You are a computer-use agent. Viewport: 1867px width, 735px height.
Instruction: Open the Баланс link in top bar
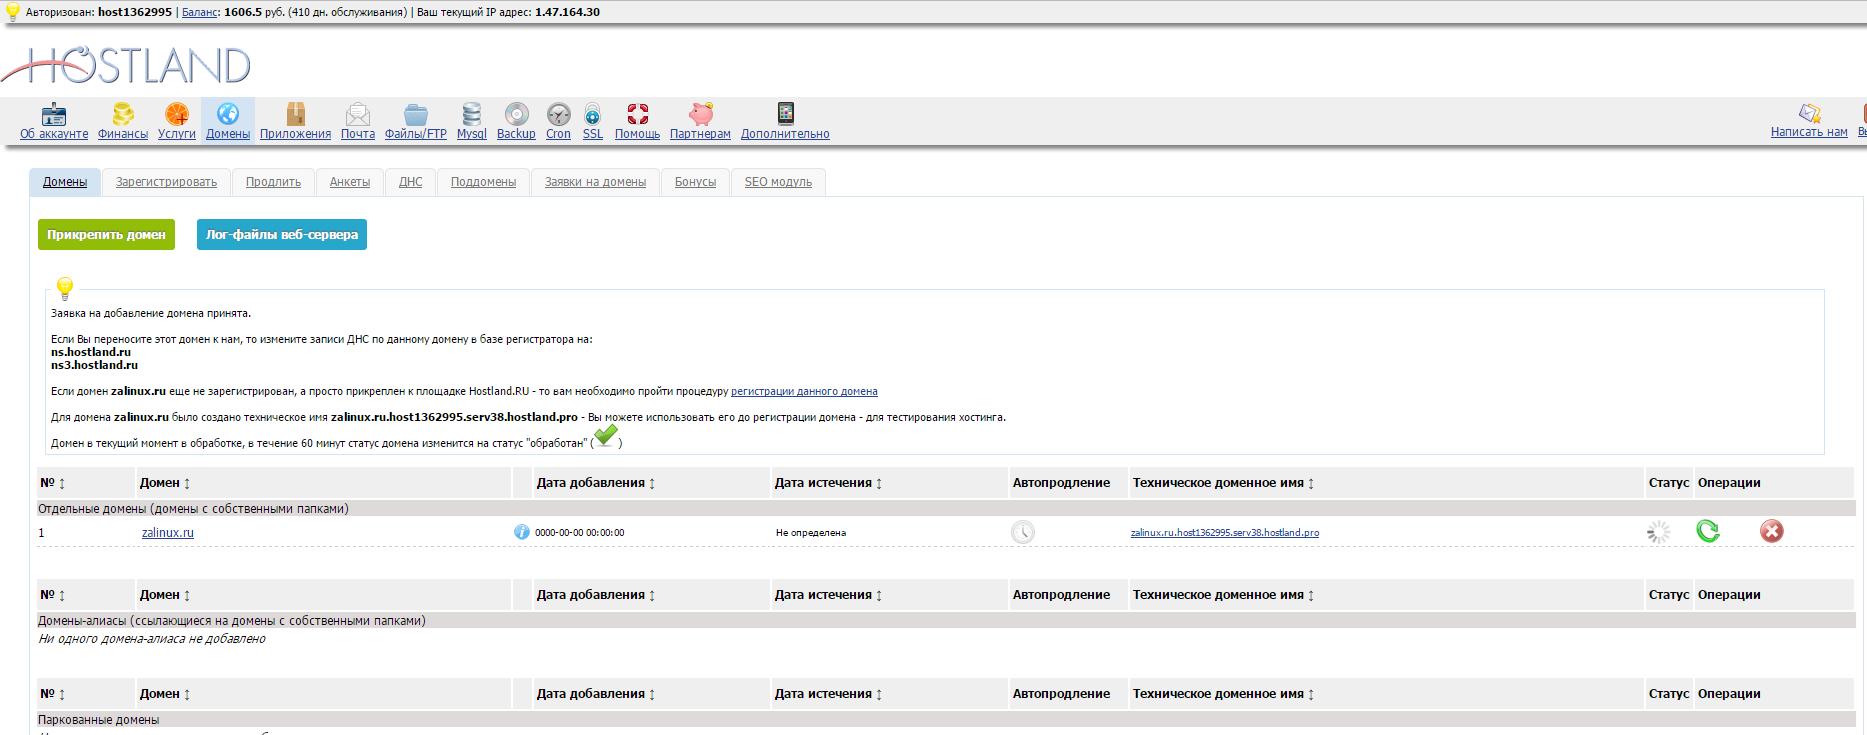click(199, 12)
